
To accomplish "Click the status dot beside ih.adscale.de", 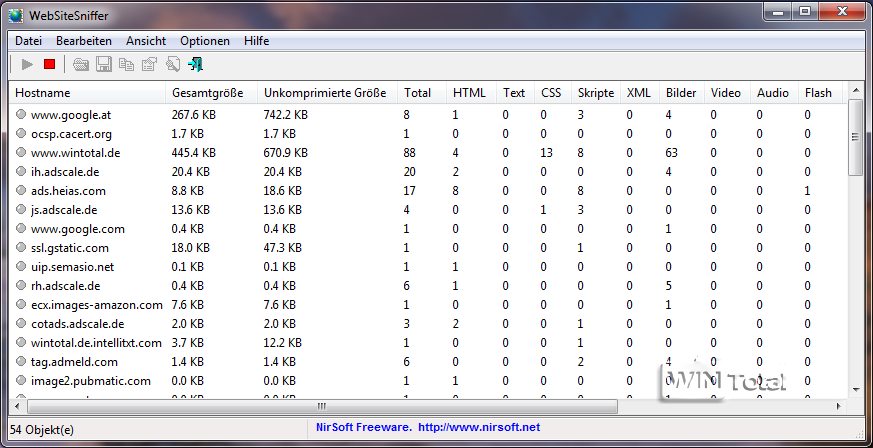I will point(21,171).
